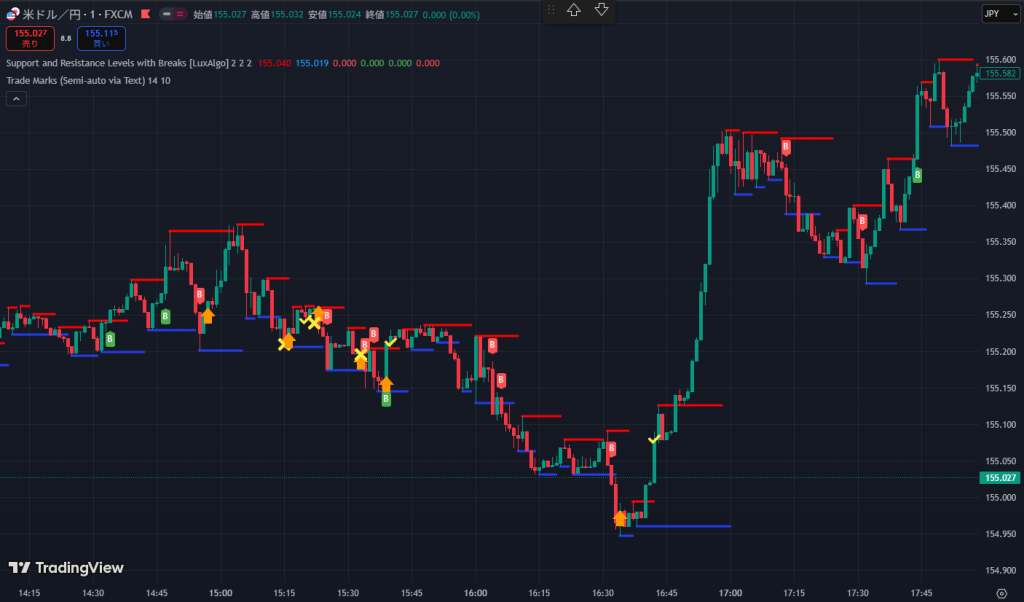
Task: Click the 16:00 time axis label
Action: coord(476,593)
